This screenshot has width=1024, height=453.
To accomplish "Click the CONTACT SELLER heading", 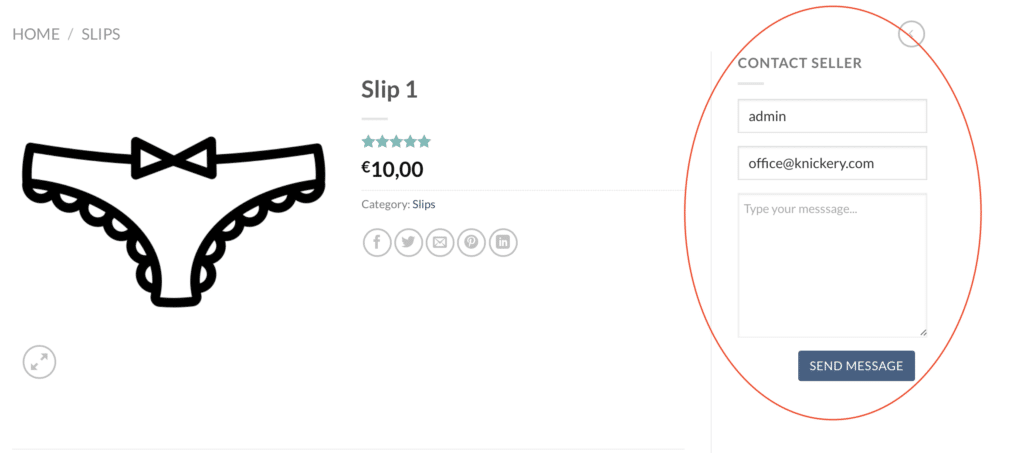I will point(799,63).
